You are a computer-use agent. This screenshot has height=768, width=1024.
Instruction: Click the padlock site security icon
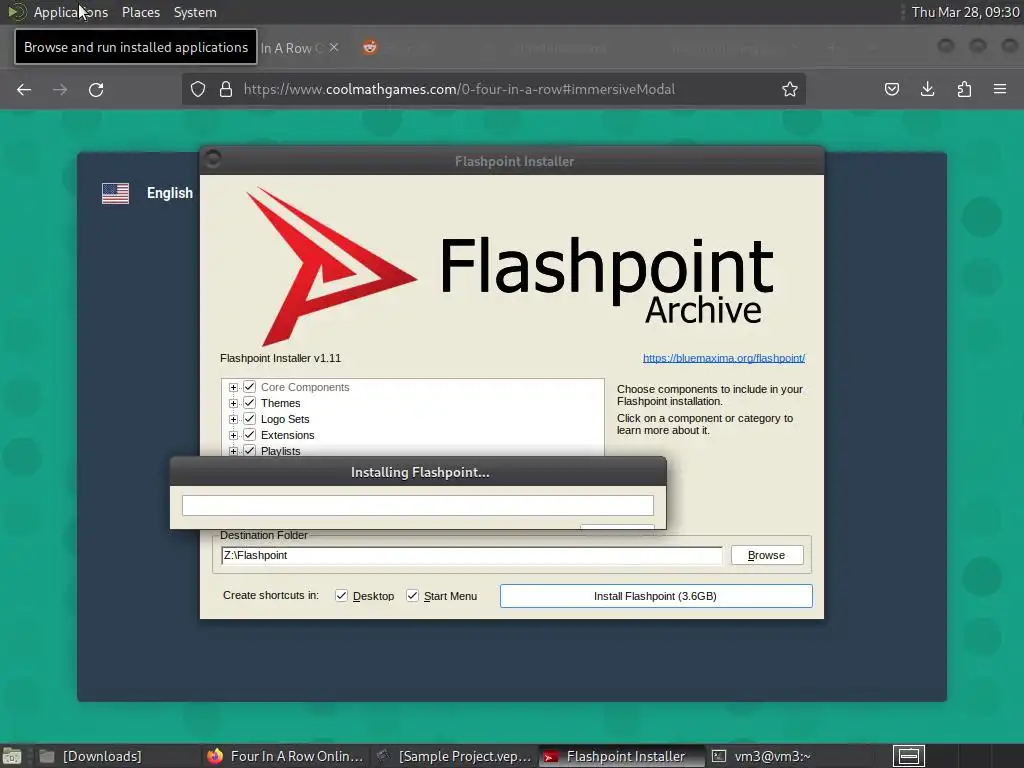pyautogui.click(x=226, y=89)
